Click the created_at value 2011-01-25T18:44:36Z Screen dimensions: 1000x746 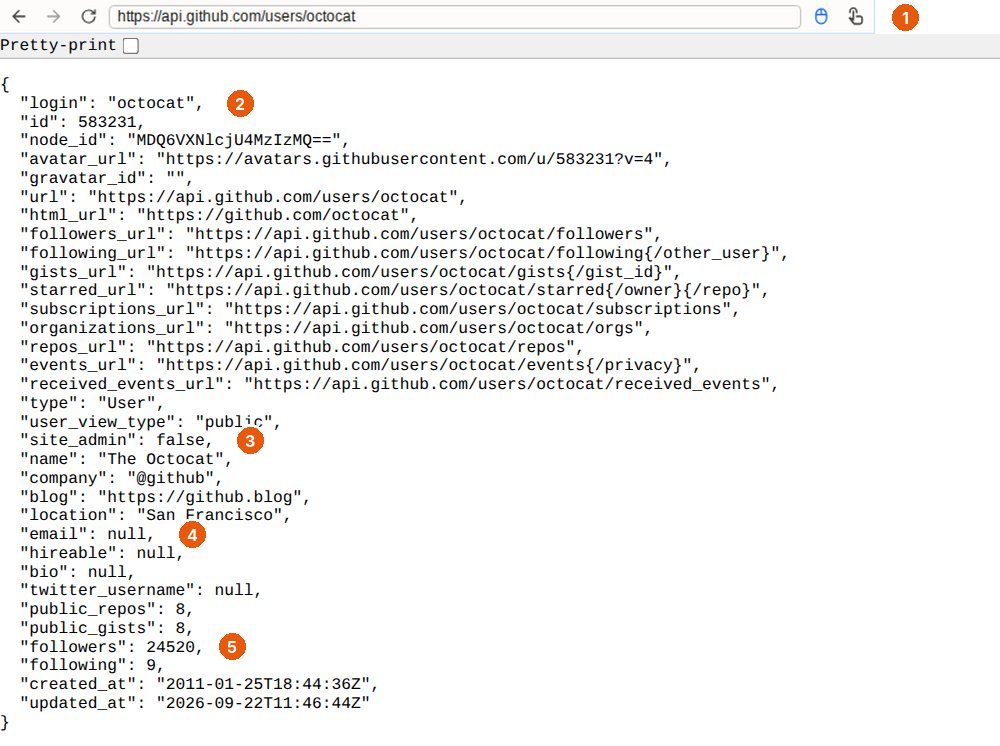pos(263,684)
